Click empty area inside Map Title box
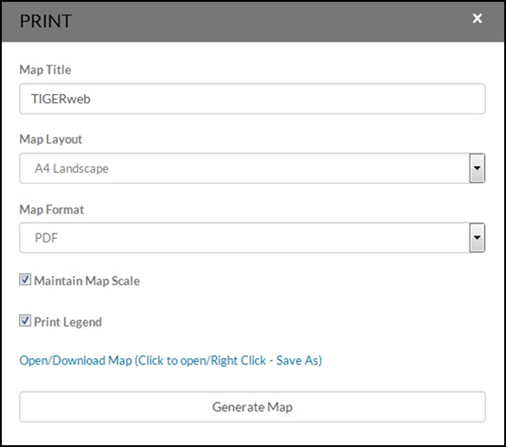 coord(287,99)
